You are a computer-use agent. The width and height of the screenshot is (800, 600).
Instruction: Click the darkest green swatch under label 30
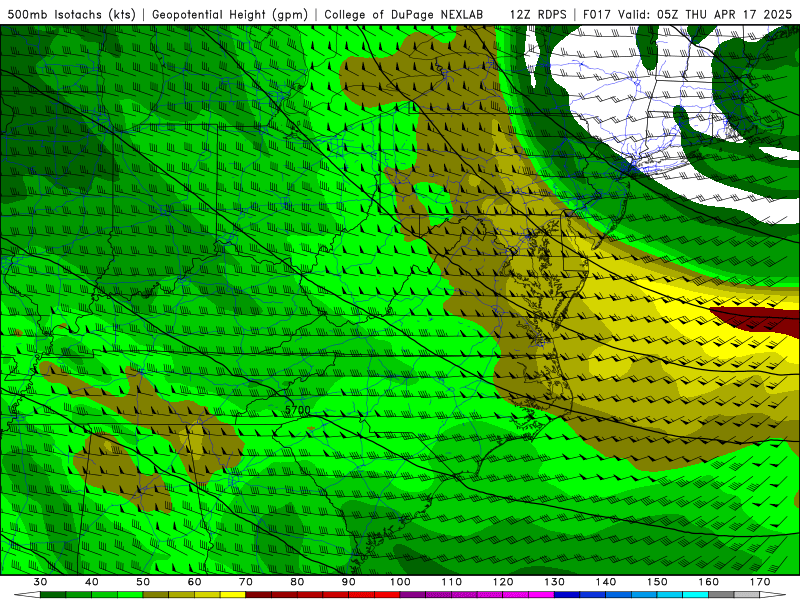pos(53,594)
